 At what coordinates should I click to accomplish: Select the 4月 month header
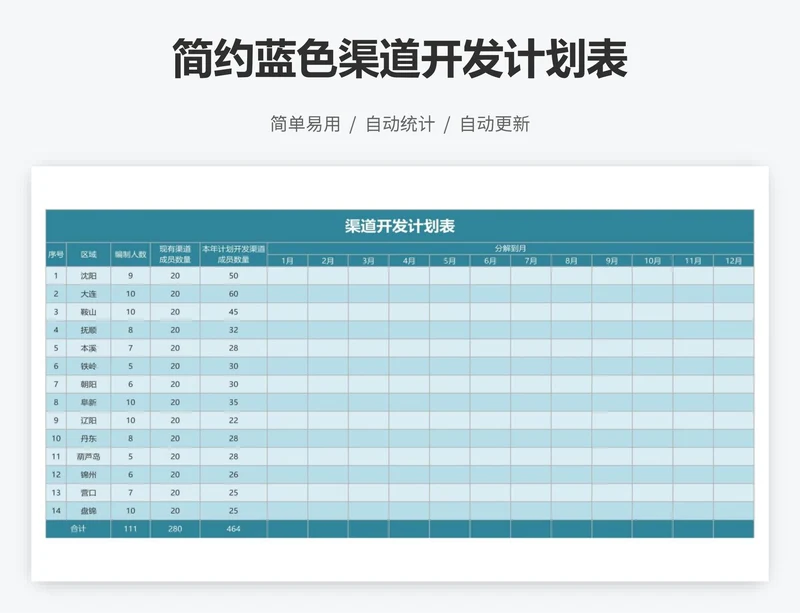pos(409,261)
